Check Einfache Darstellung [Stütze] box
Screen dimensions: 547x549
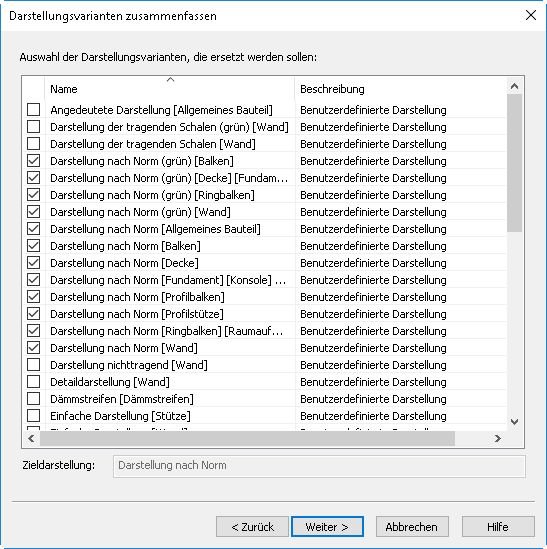34,416
